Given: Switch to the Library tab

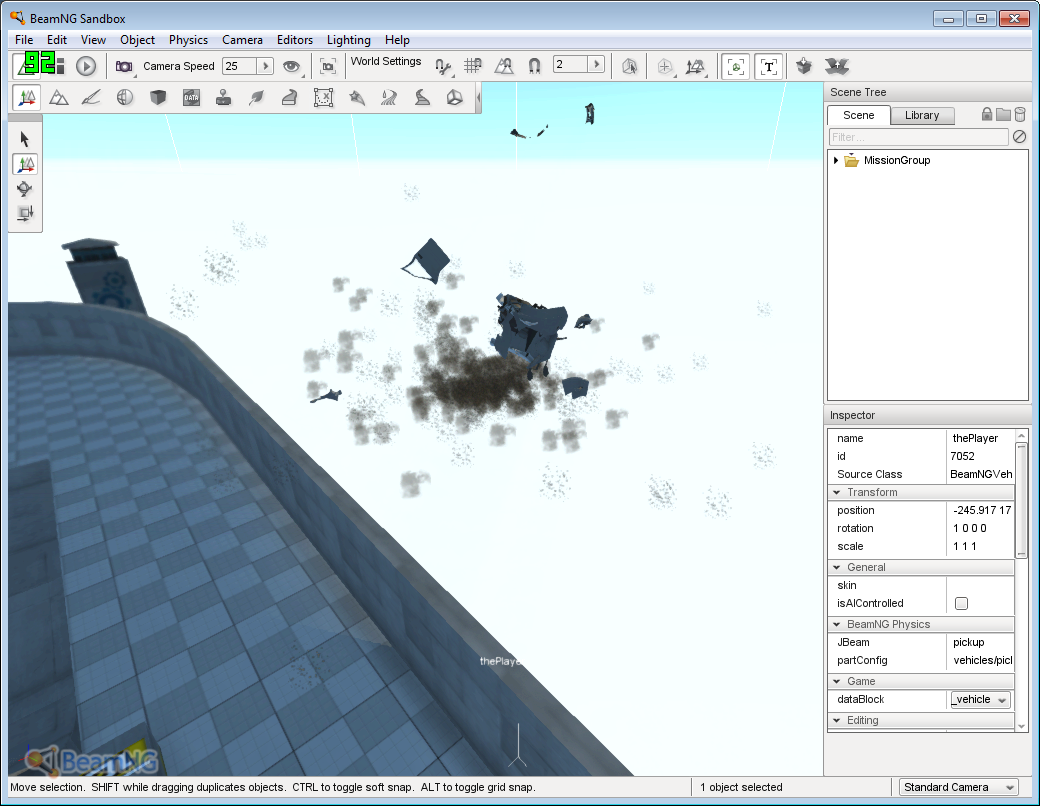Looking at the screenshot, I should tap(922, 115).
